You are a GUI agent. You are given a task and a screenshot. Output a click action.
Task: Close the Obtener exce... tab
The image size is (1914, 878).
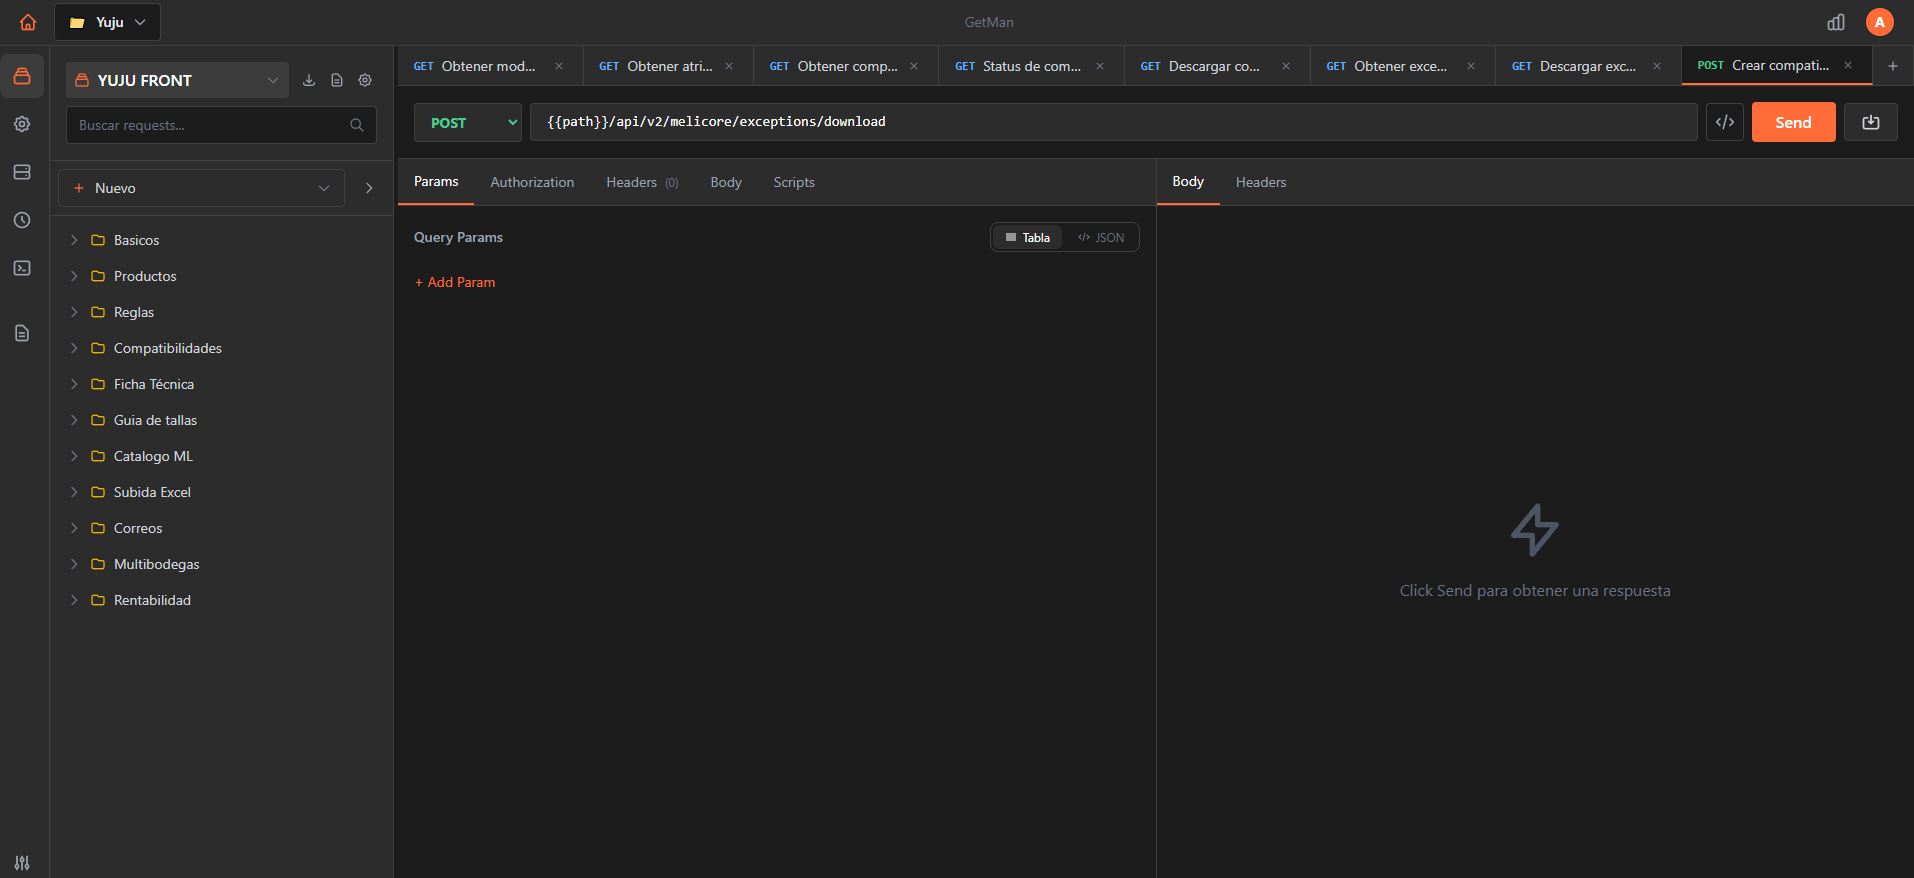point(1471,66)
